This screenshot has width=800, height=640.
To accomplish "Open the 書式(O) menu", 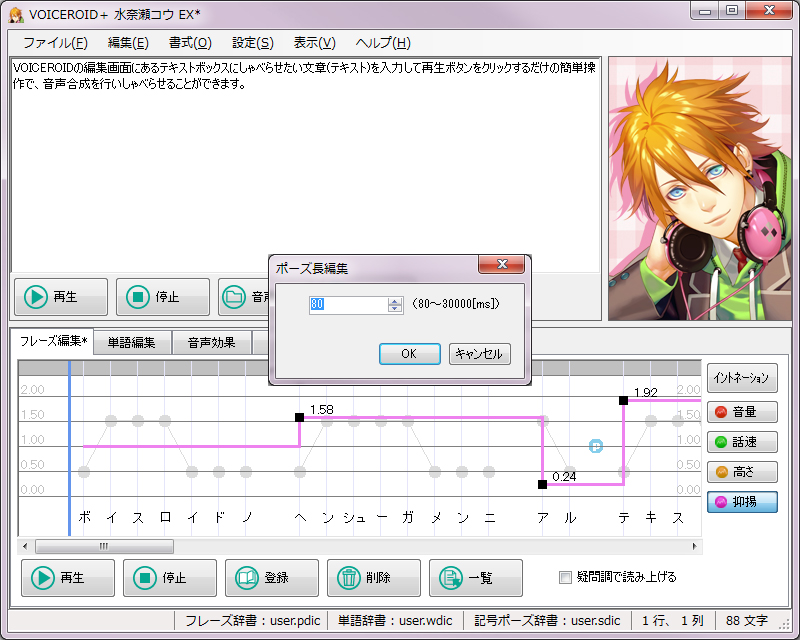I will click(190, 43).
